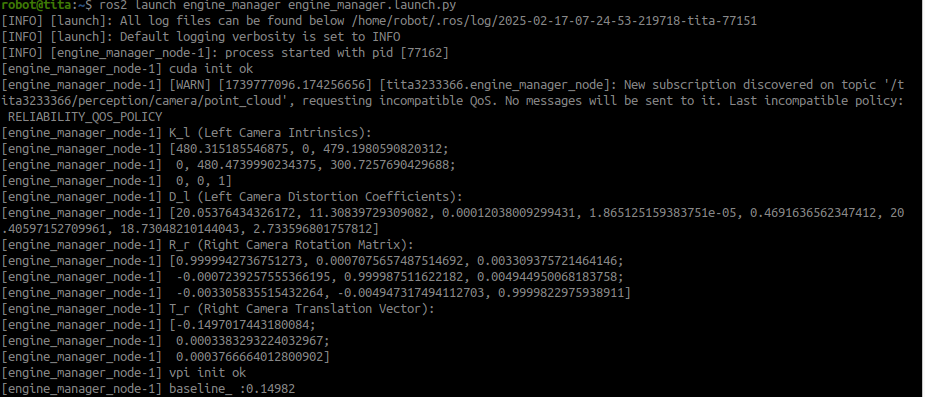The image size is (925, 397).
Task: Click the robot@tita shell prompt
Action: pos(47,5)
